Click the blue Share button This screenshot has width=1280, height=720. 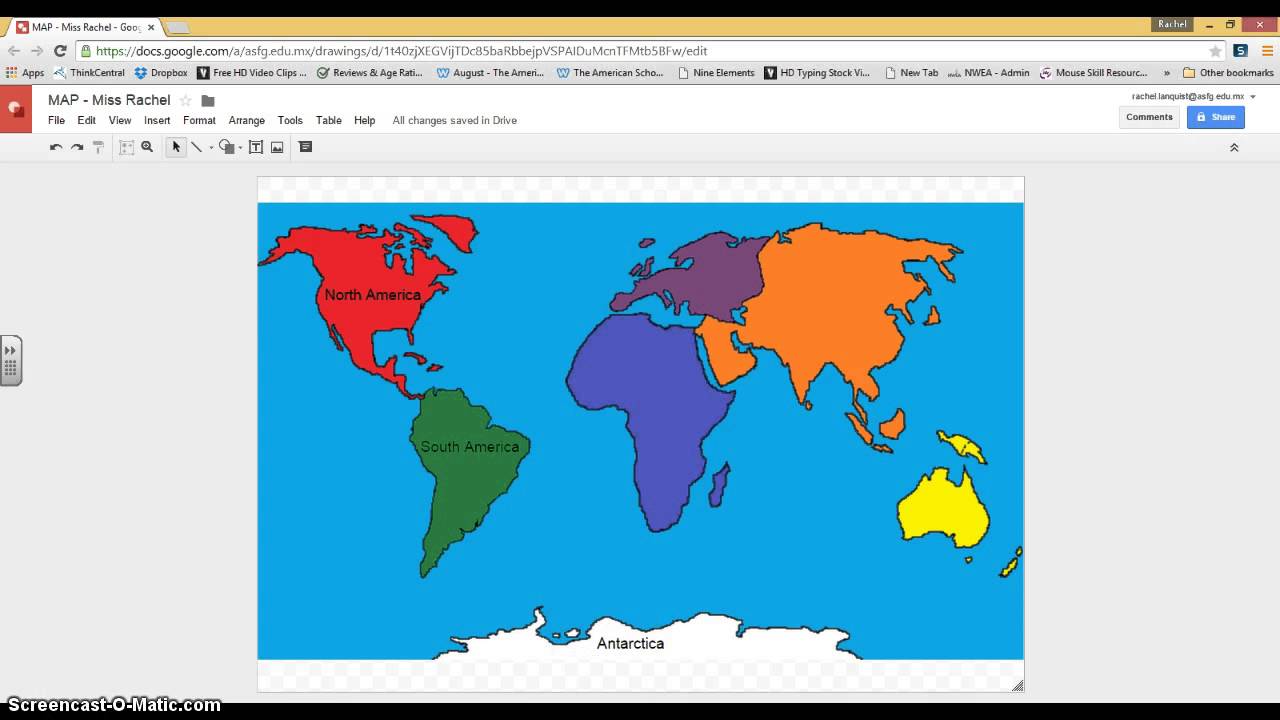pyautogui.click(x=1215, y=117)
